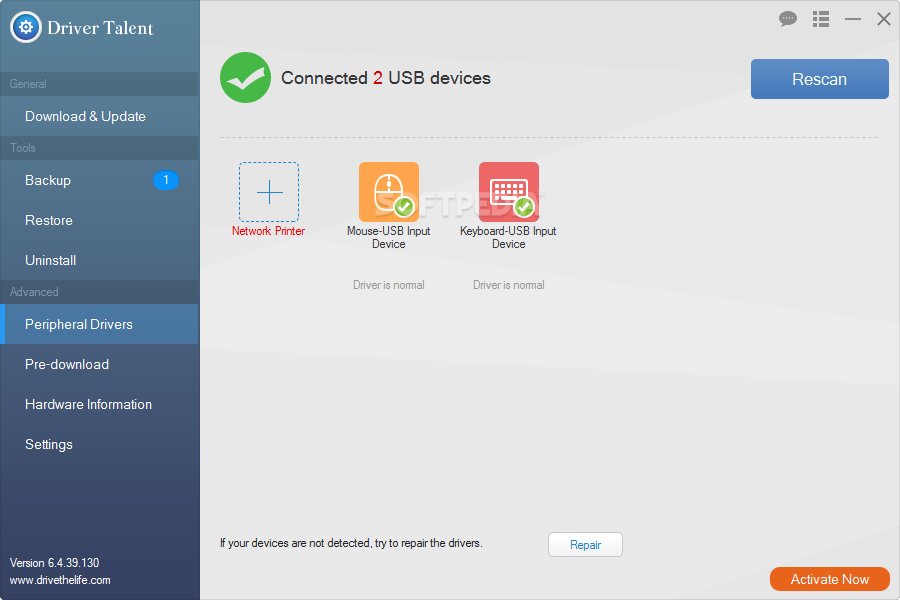Open the feedback speech bubble icon
This screenshot has height=600, width=900.
point(788,19)
